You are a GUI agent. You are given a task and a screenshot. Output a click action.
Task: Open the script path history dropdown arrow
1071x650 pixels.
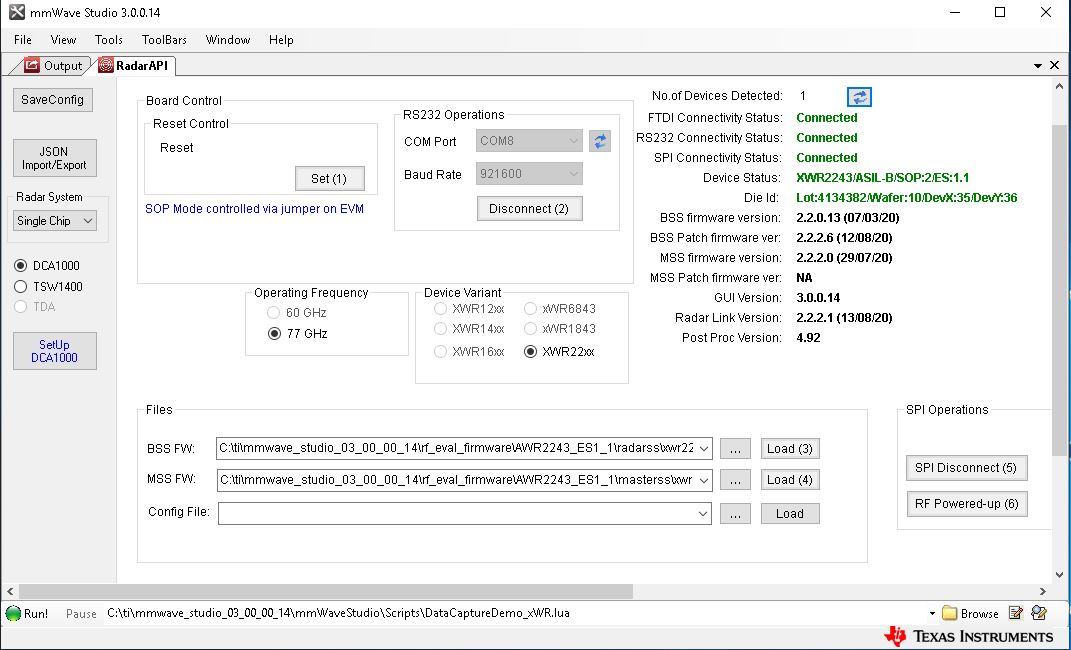(x=932, y=614)
